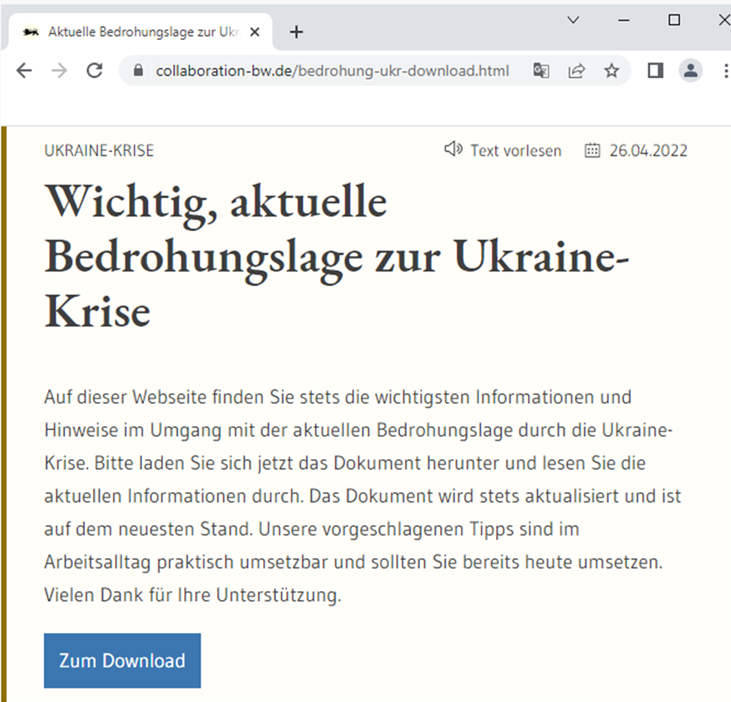Toggle the browser side panel

655,71
